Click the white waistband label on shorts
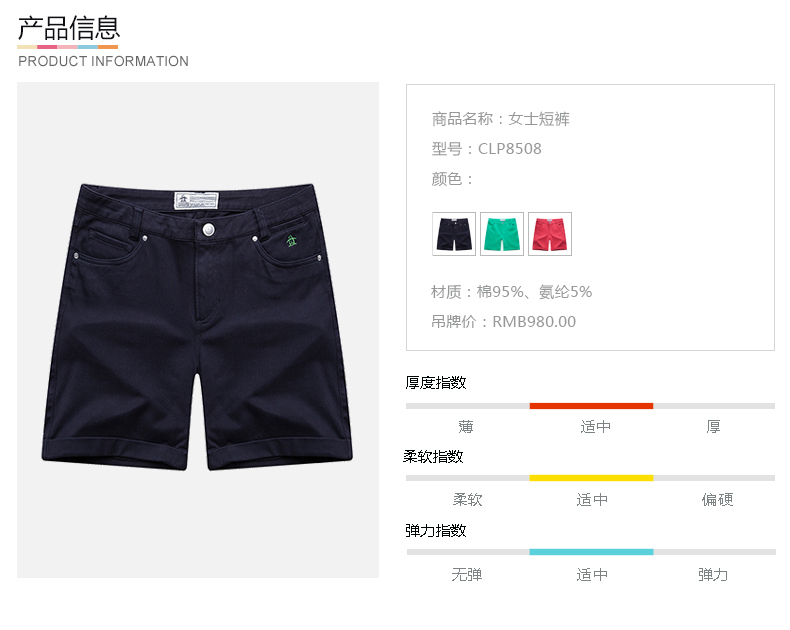The image size is (790, 630). (196, 200)
